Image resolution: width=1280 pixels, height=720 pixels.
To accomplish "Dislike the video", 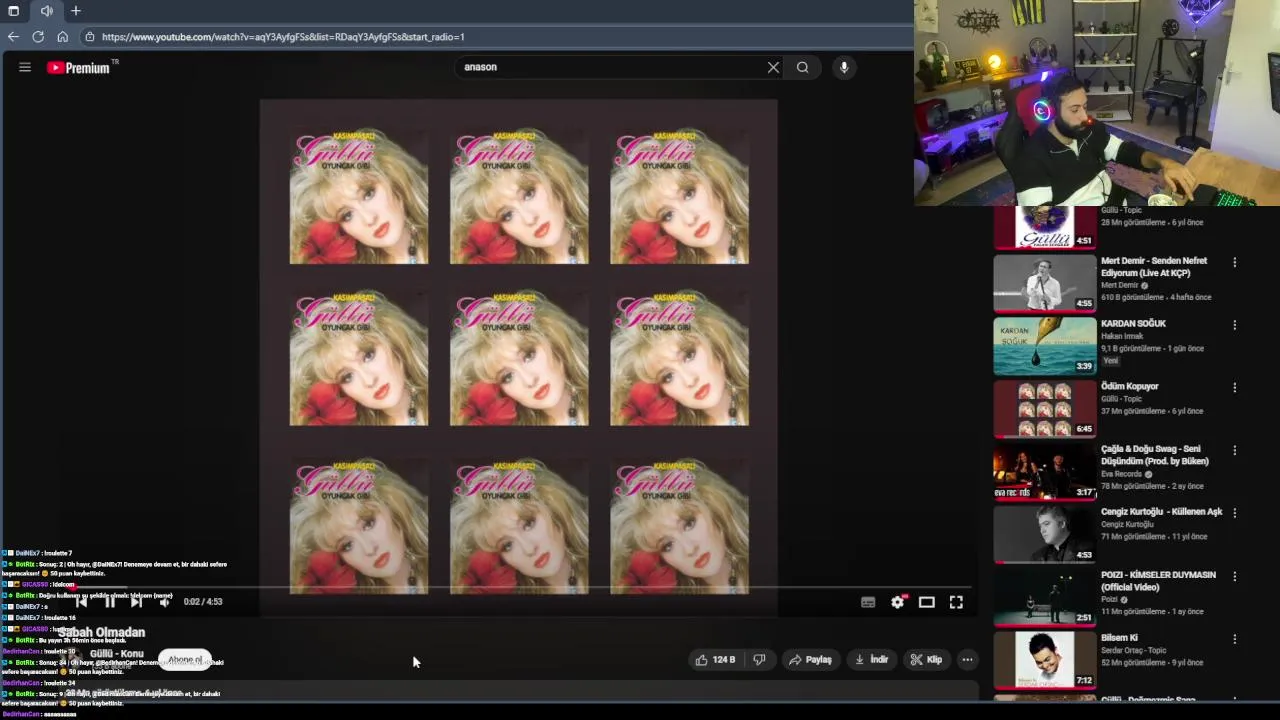I will click(x=759, y=660).
